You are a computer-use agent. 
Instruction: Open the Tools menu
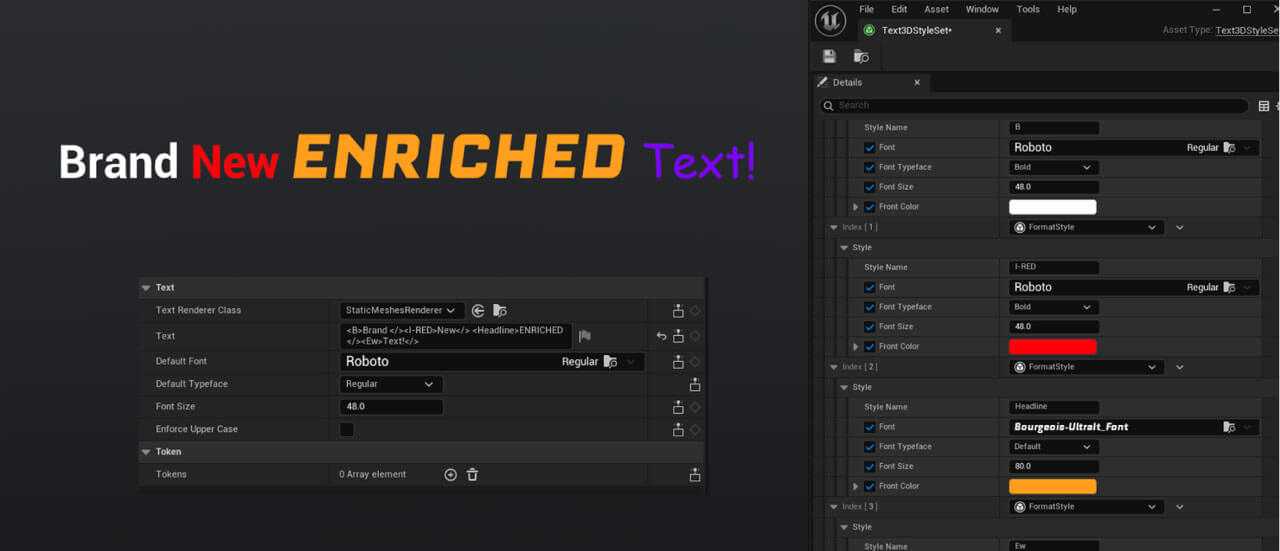1028,9
